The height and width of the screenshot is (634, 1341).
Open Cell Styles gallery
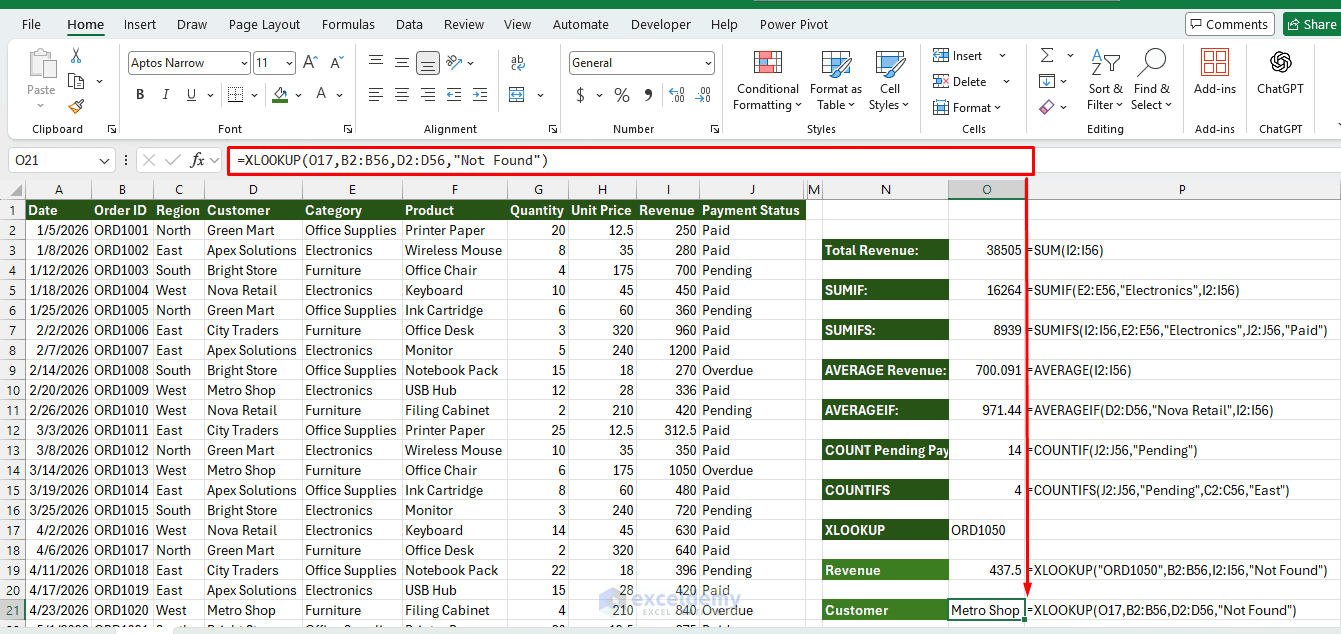point(889,80)
